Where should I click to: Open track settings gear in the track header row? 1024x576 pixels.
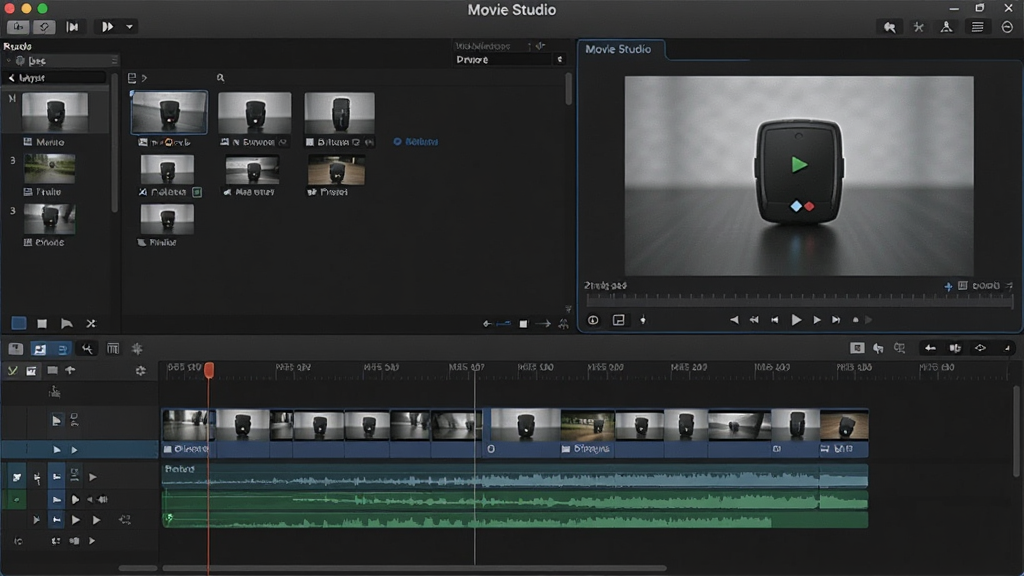(140, 371)
